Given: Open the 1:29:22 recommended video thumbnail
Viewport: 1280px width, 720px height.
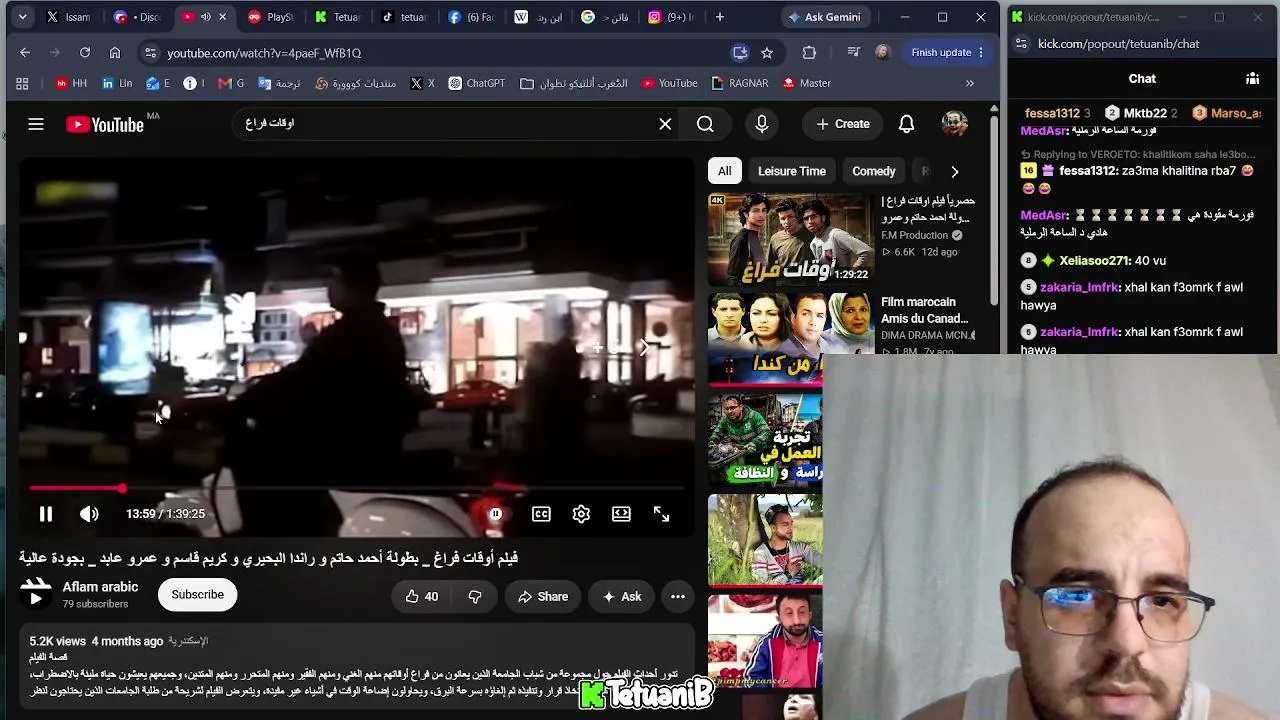Looking at the screenshot, I should coord(790,239).
